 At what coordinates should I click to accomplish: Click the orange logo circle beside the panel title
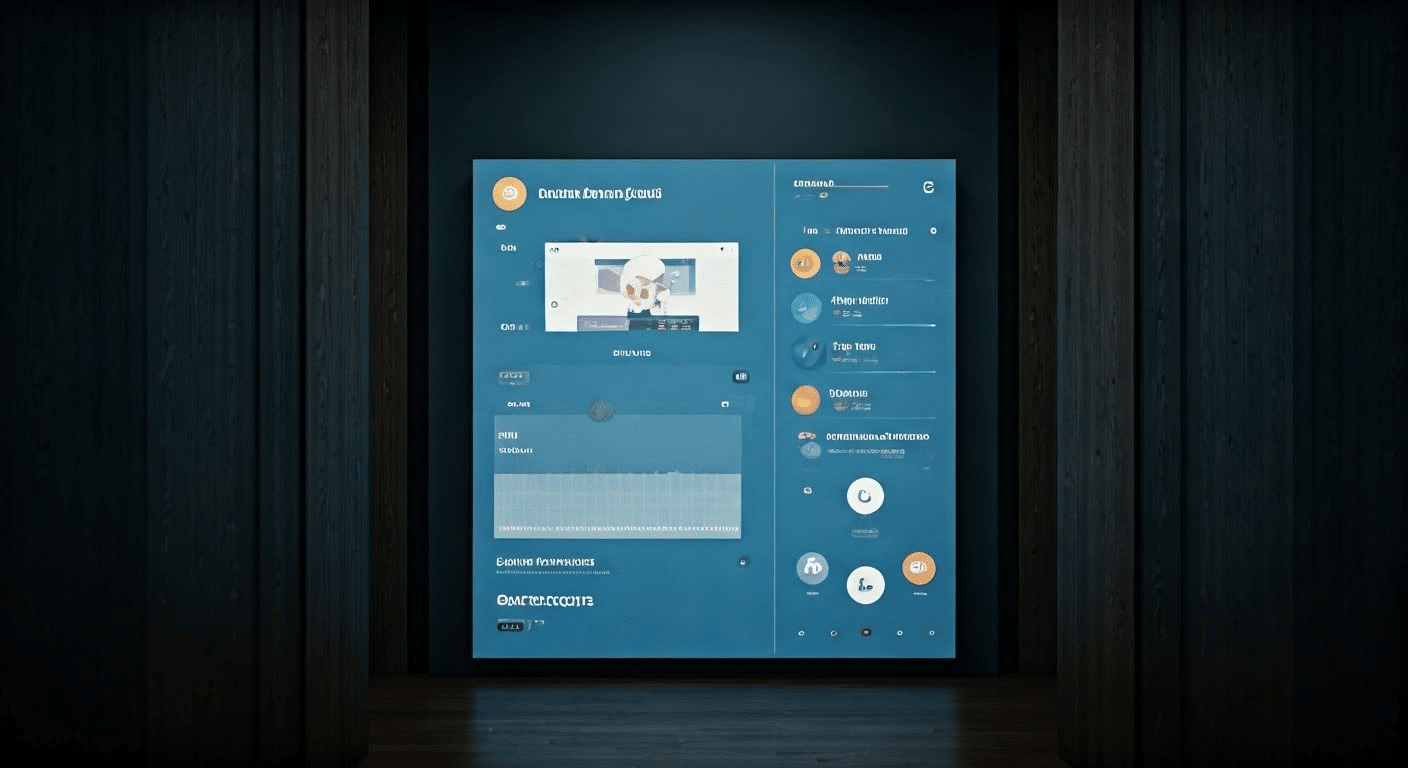point(509,194)
